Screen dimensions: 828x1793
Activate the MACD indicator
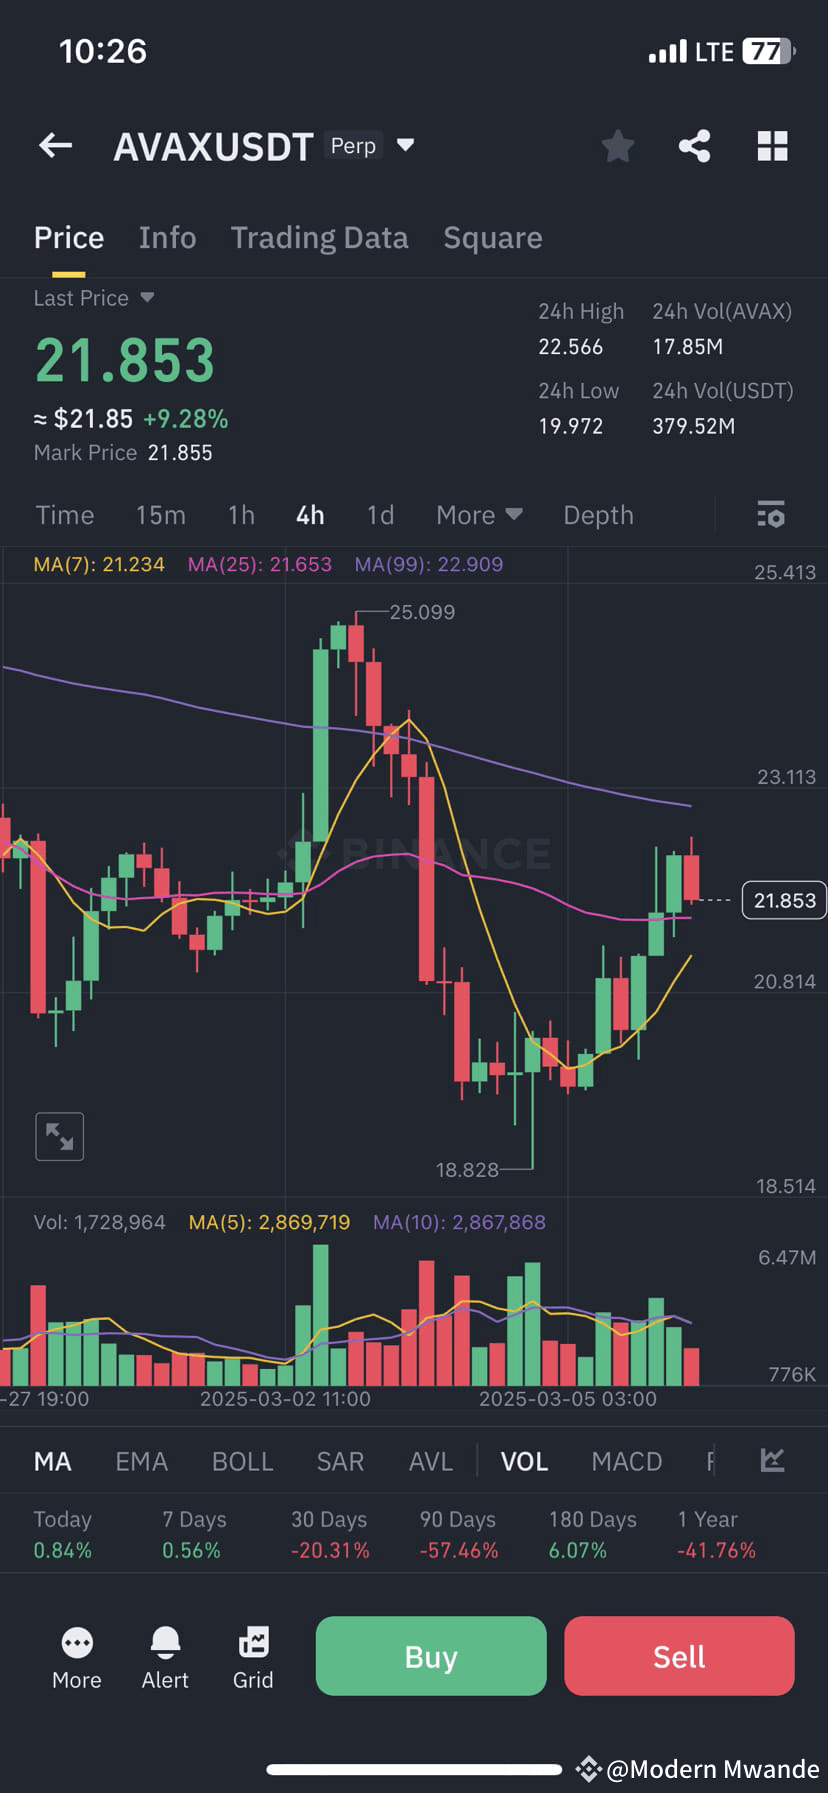click(x=626, y=1460)
